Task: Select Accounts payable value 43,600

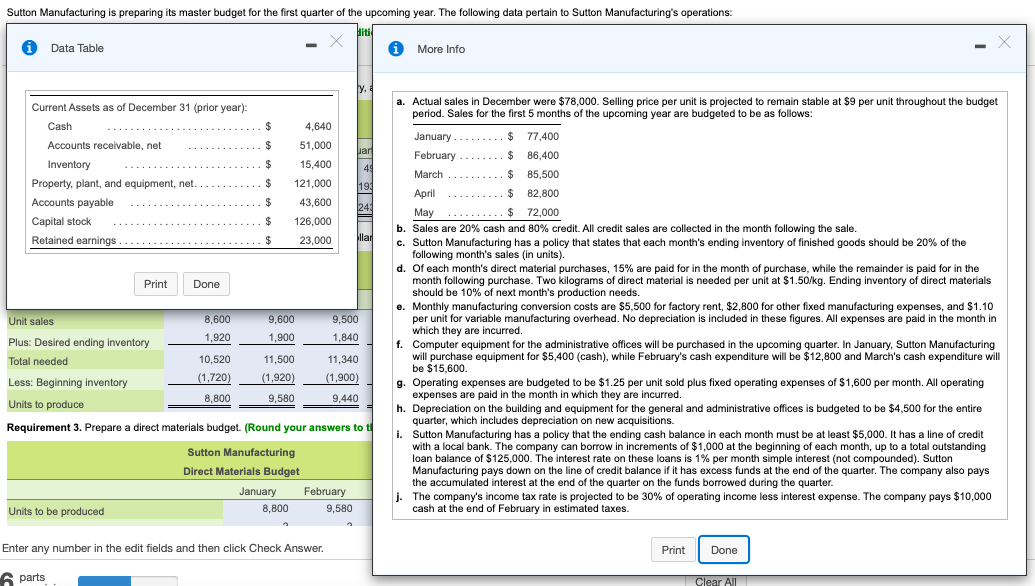Action: 316,203
